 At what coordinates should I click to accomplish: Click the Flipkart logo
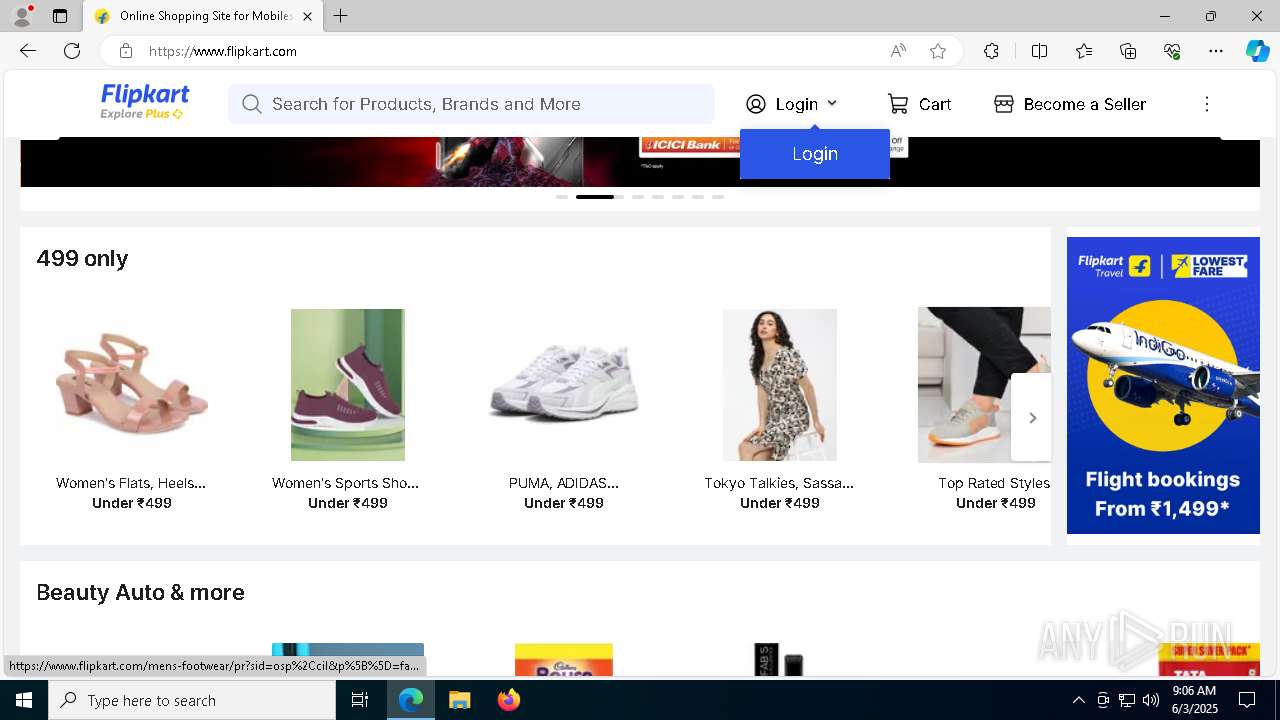[145, 102]
